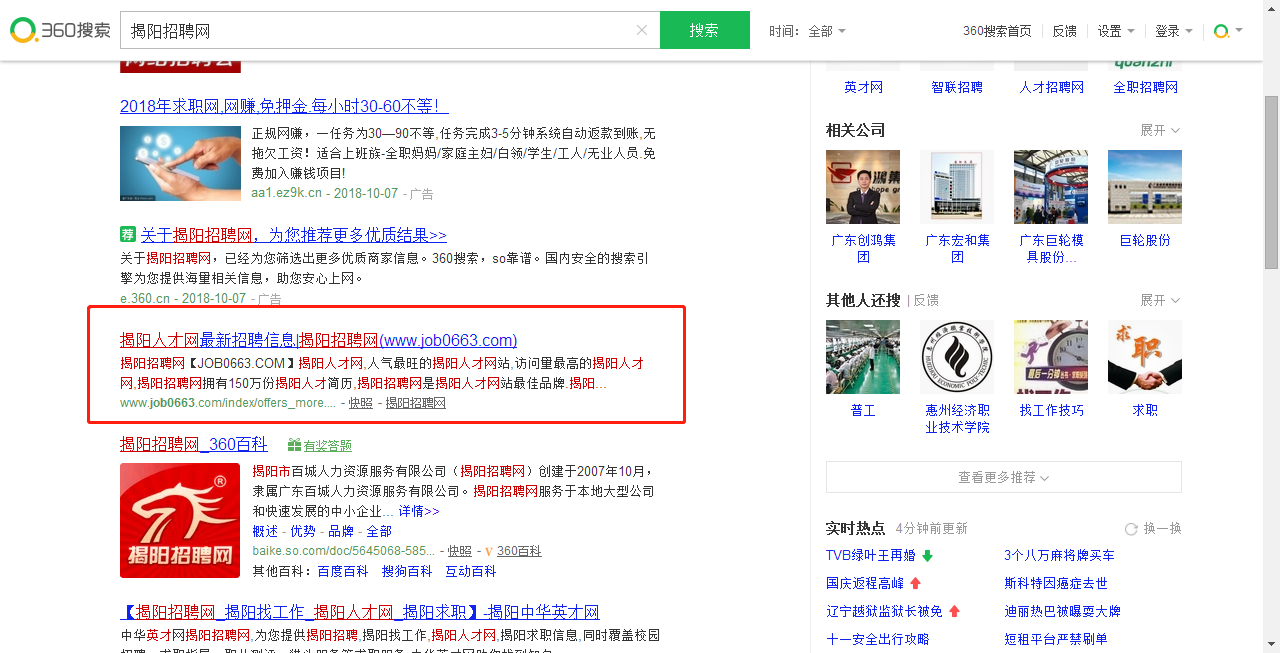The image size is (1280, 653).
Task: Open the 设置 dropdown menu
Action: click(1116, 31)
